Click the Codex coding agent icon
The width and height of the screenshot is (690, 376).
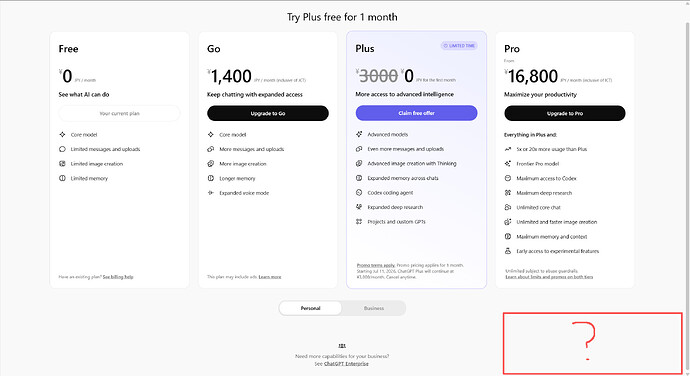click(359, 192)
